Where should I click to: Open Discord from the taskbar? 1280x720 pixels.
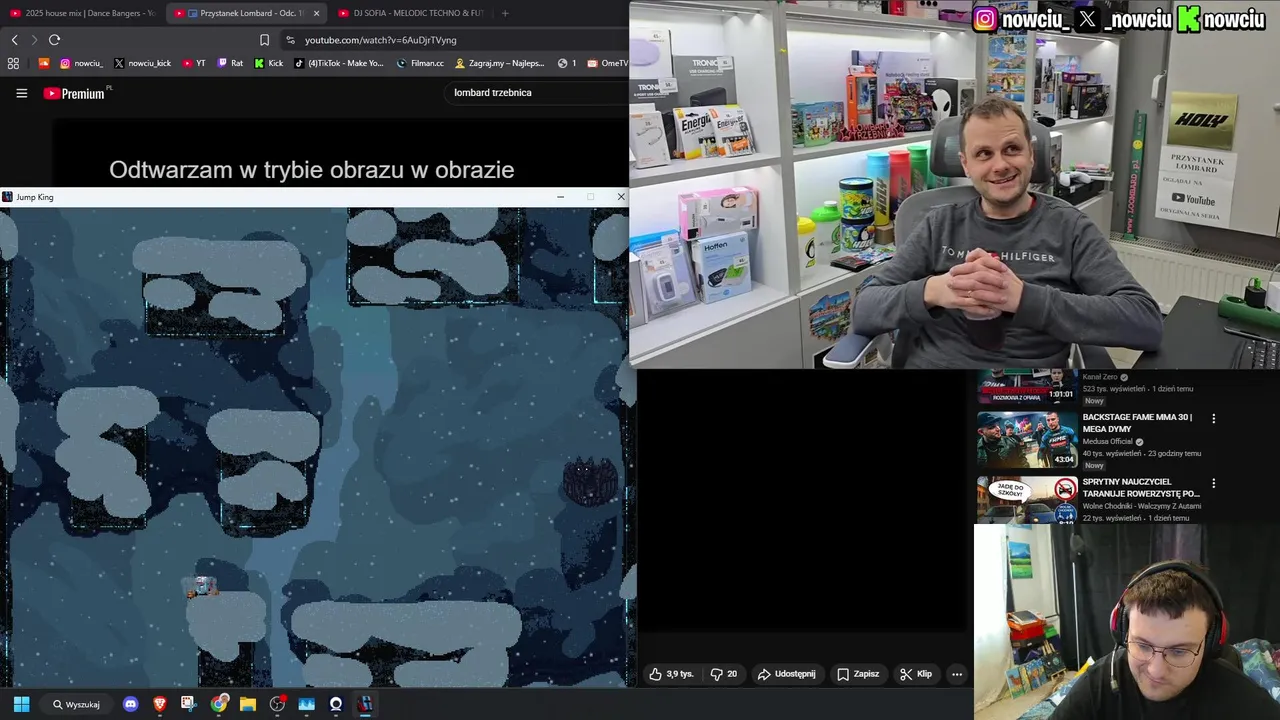coord(130,704)
